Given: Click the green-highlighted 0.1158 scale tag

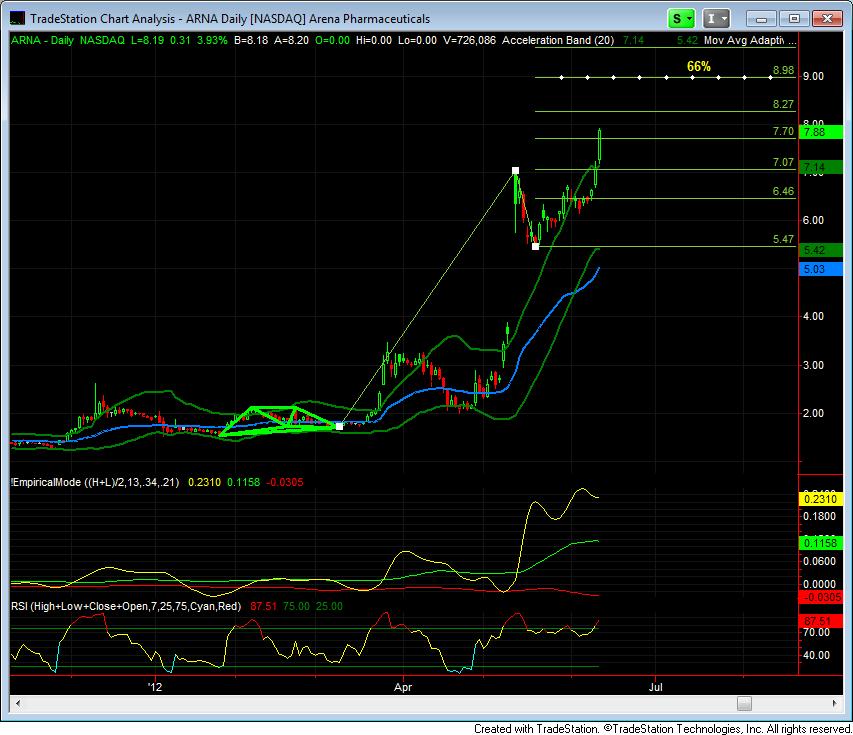Looking at the screenshot, I should click(x=821, y=543).
